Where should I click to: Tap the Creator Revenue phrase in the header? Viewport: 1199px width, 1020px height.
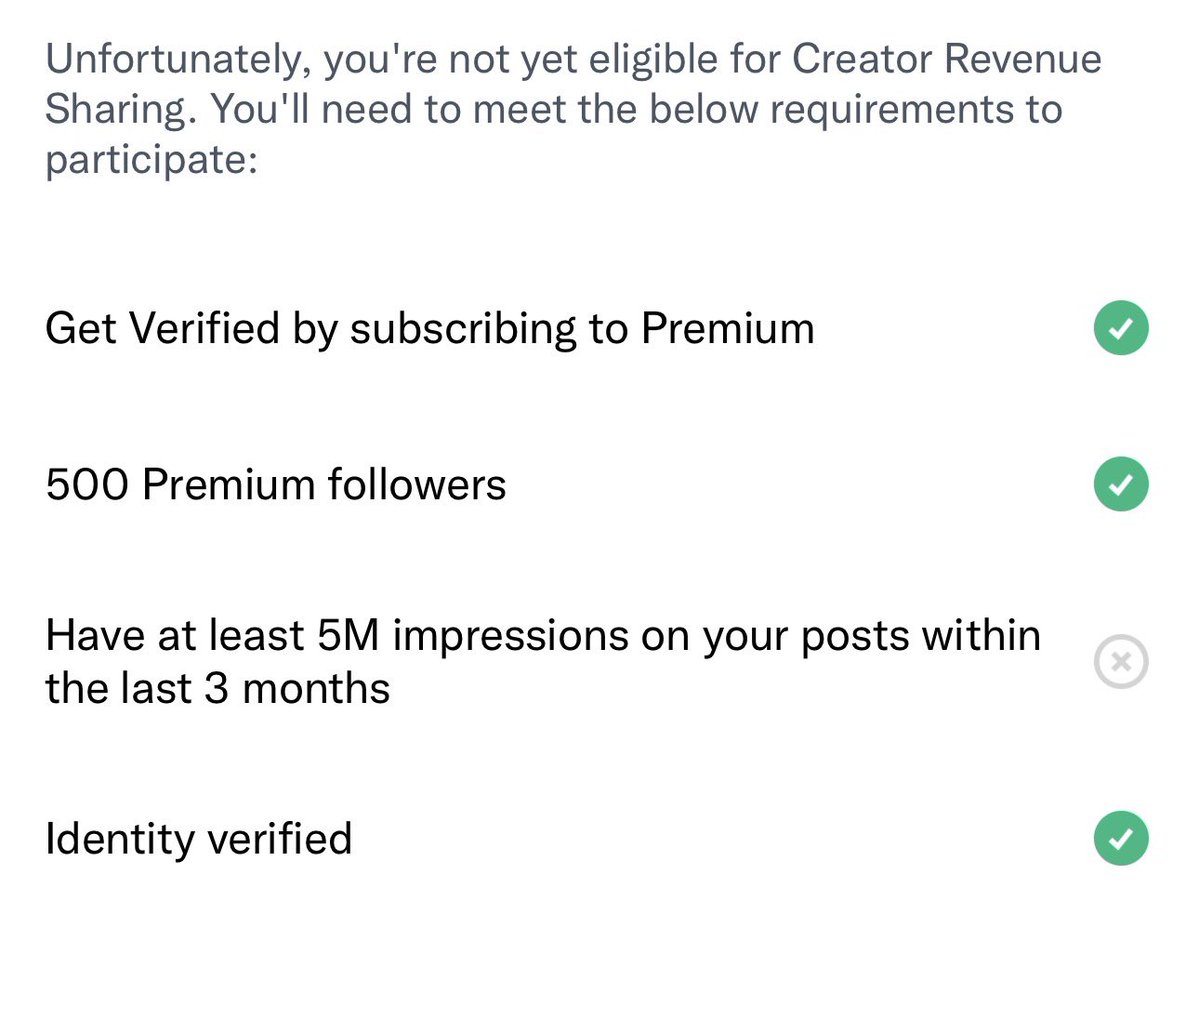coord(946,60)
